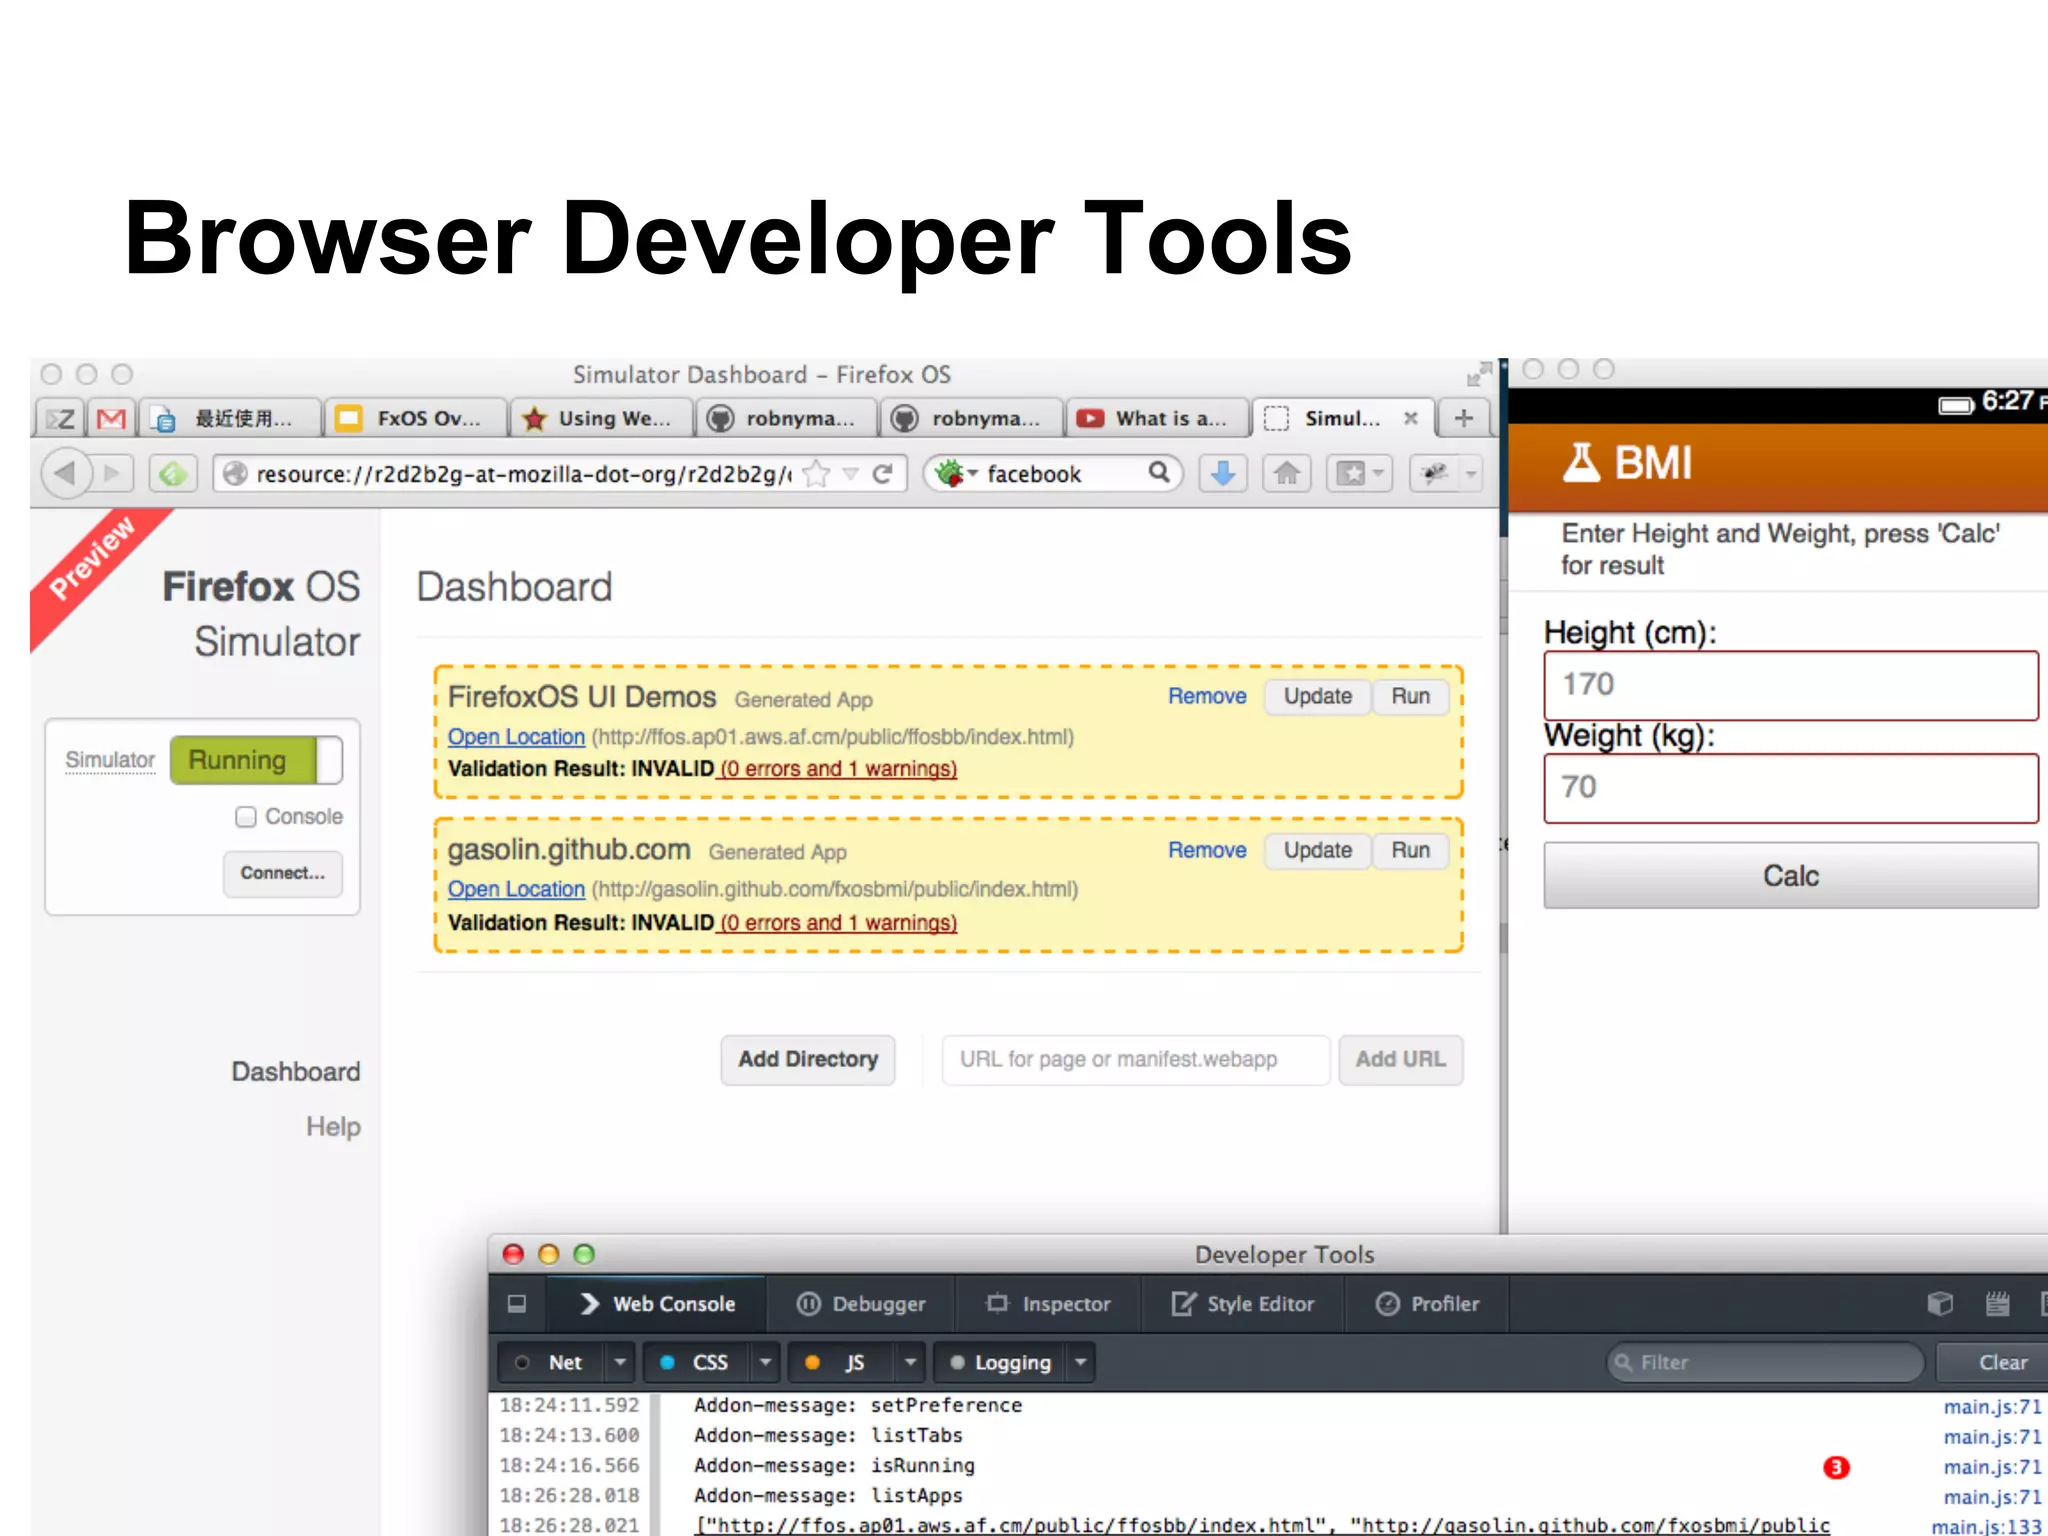The image size is (2048, 1536).
Task: Click the reload icon in the URL bar
Action: click(x=882, y=473)
